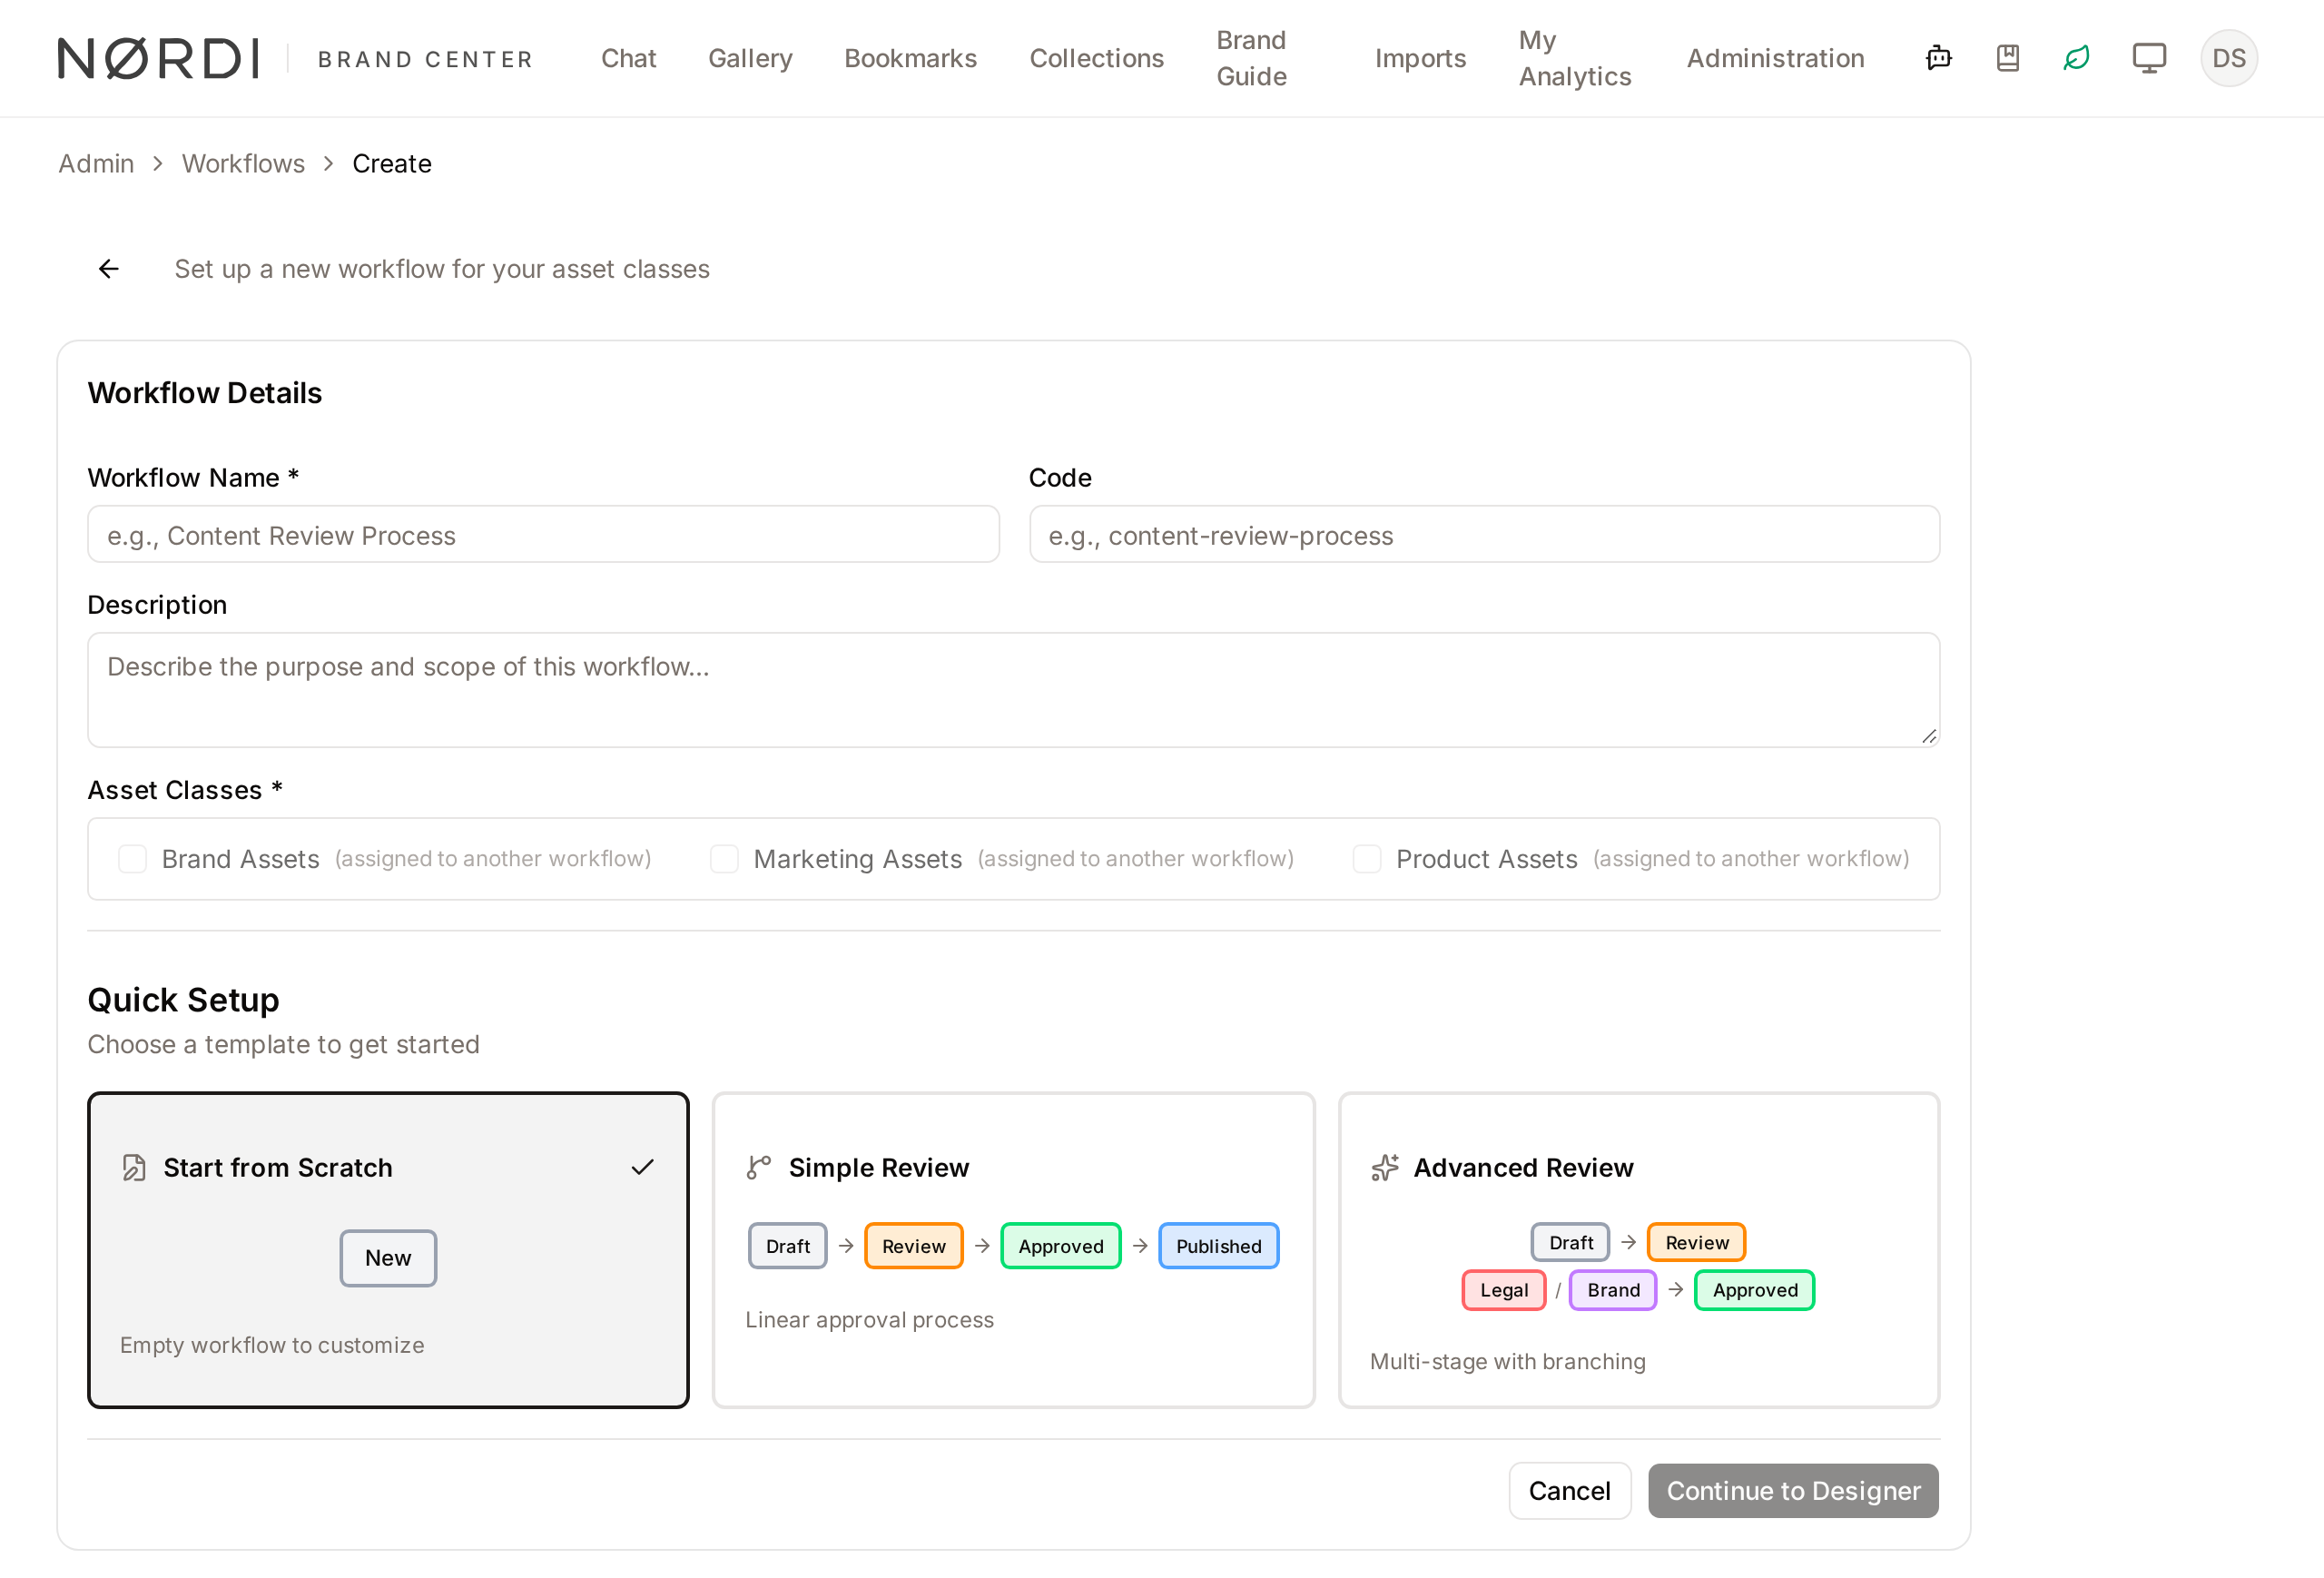The image size is (2324, 1578).
Task: Click the Advanced Review sparkle icon
Action: (x=1384, y=1167)
